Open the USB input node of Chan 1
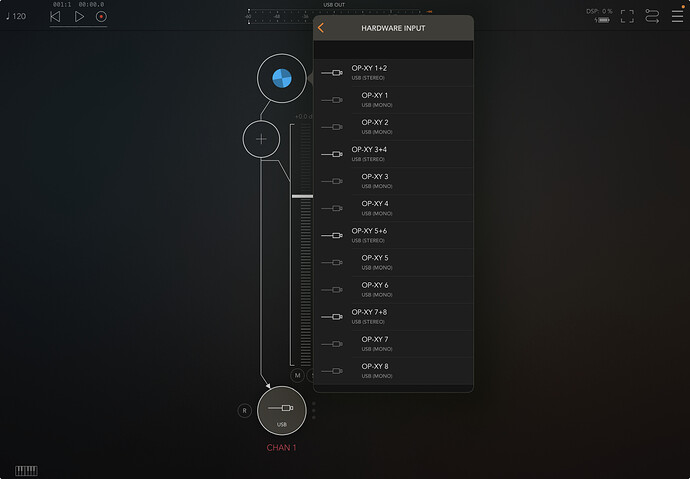690x479 pixels. click(x=282, y=410)
